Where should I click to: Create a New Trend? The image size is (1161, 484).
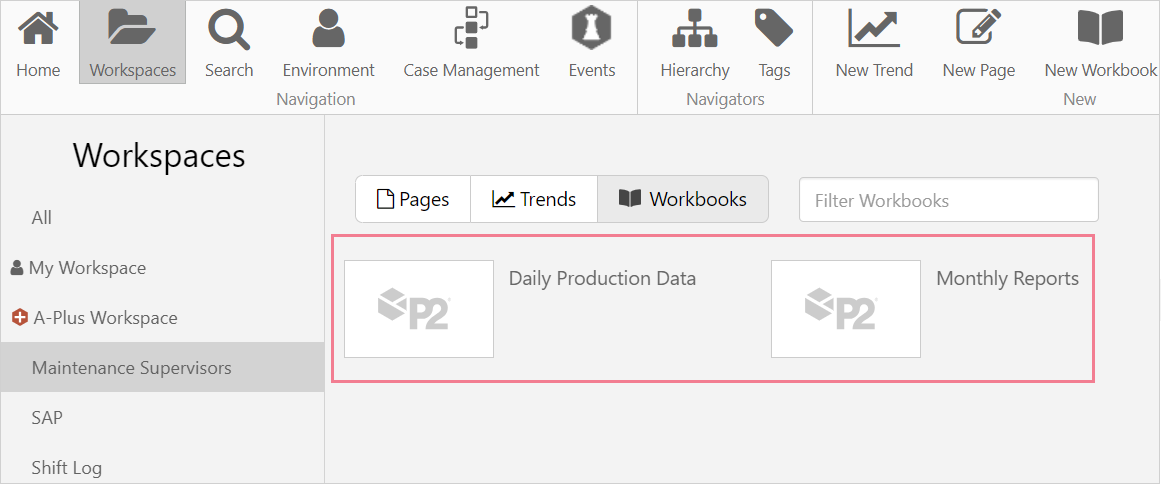coord(874,28)
